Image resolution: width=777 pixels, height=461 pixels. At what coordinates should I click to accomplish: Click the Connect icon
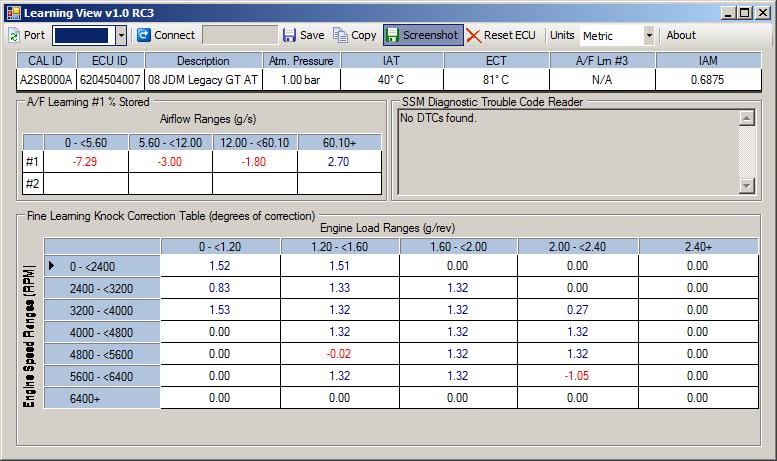(x=144, y=35)
